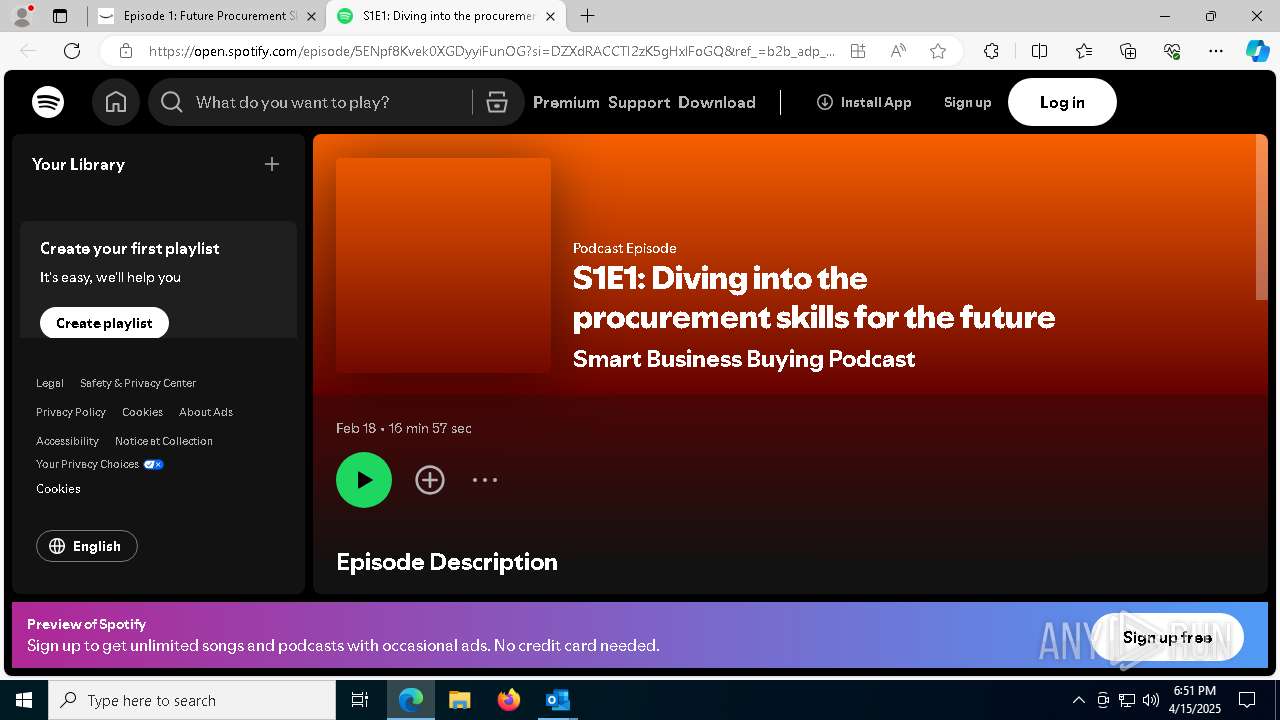Click the Spotify logo

coord(48,102)
